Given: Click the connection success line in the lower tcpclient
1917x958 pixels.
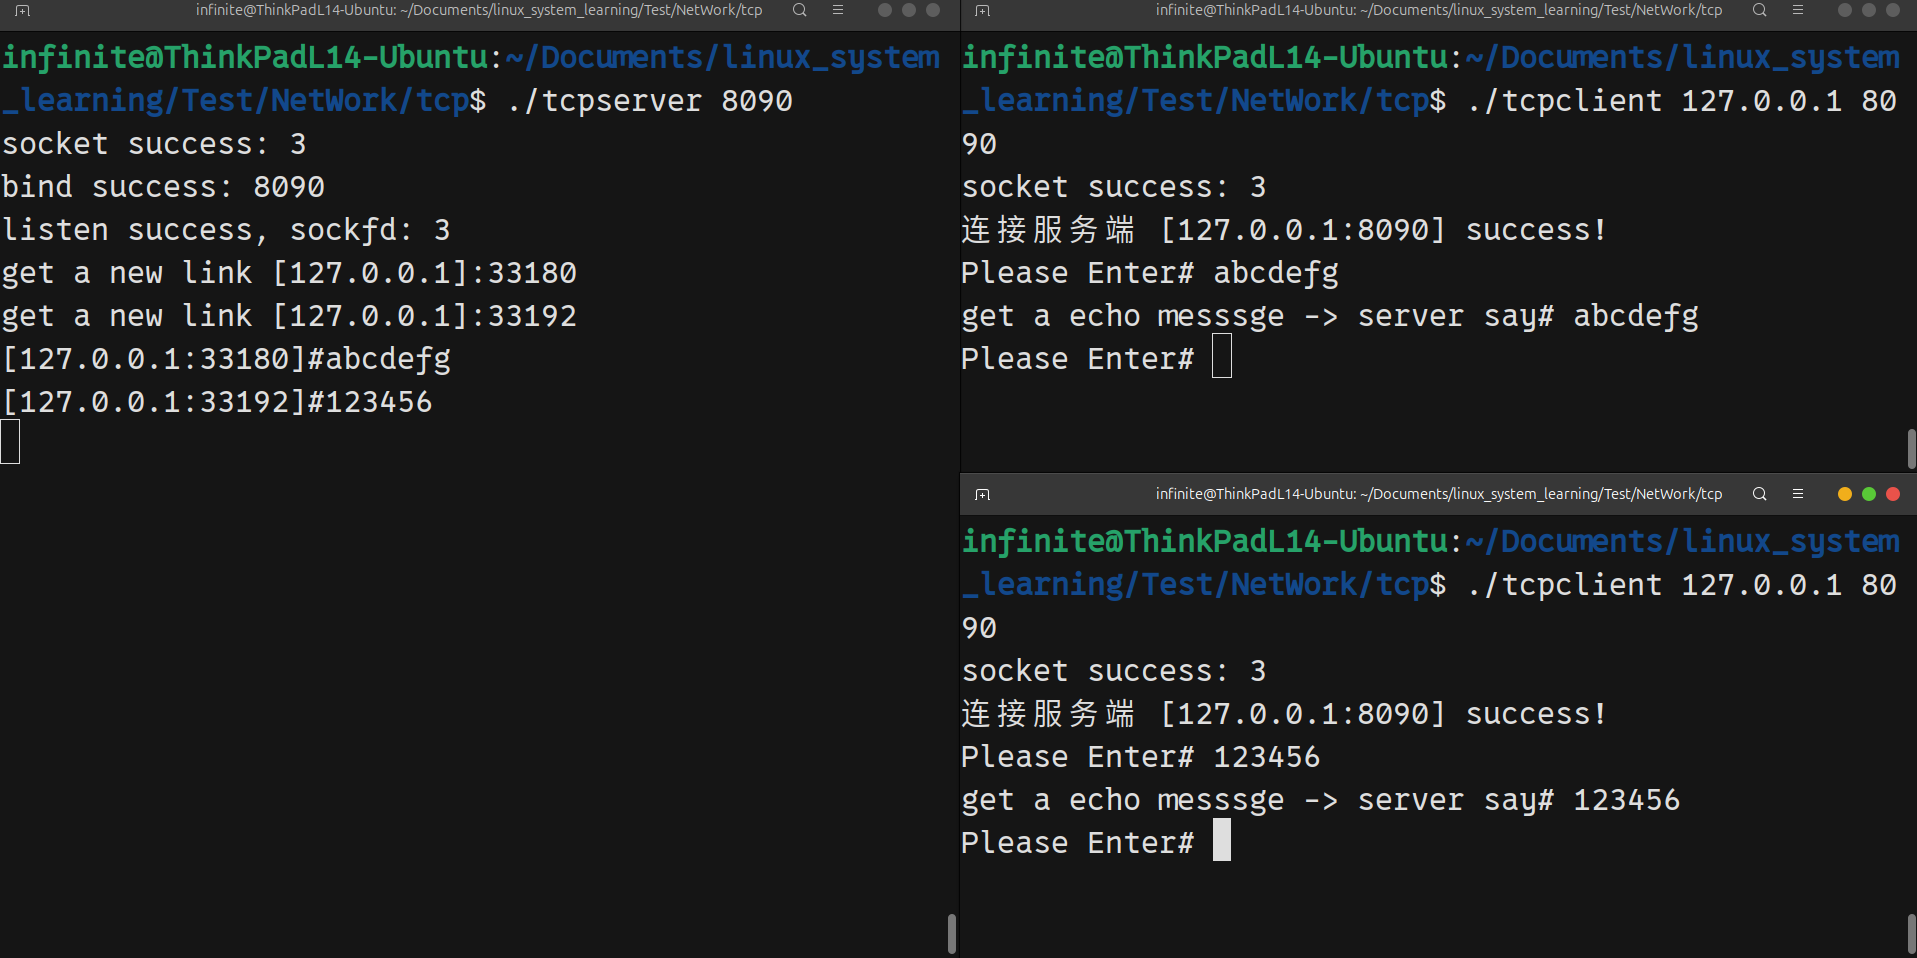Looking at the screenshot, I should (1283, 713).
